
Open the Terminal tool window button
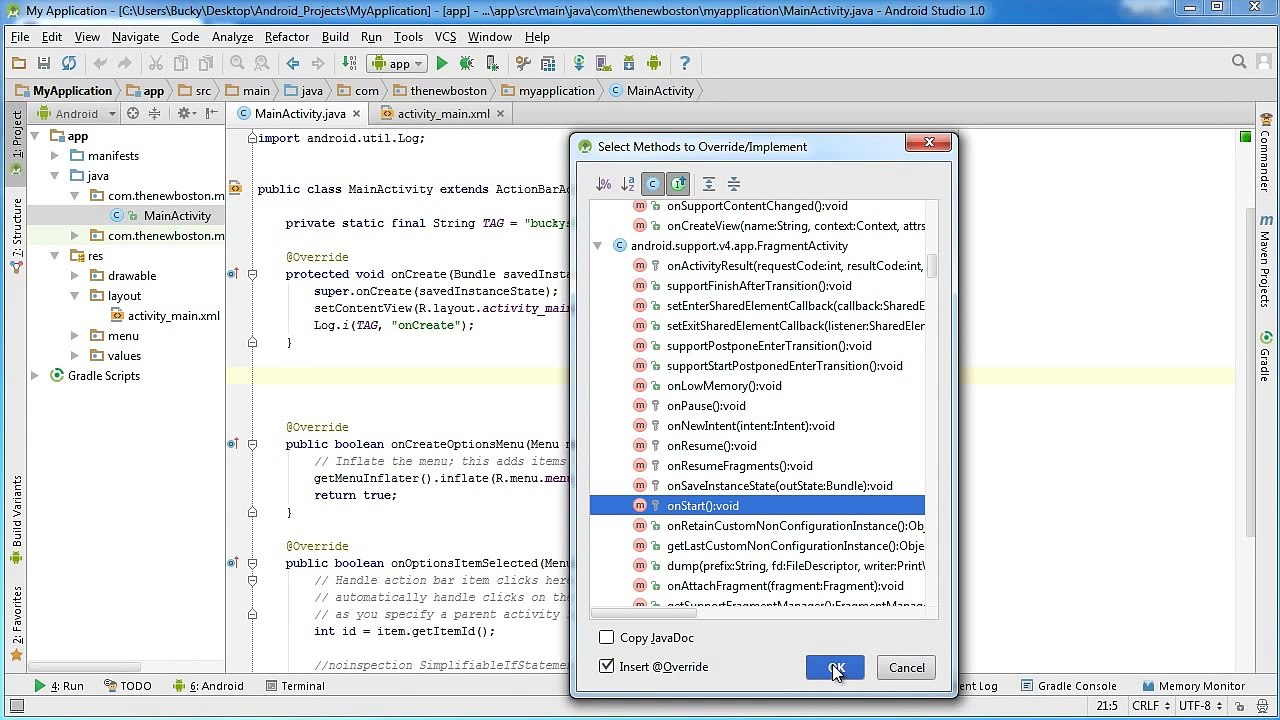[x=293, y=686]
